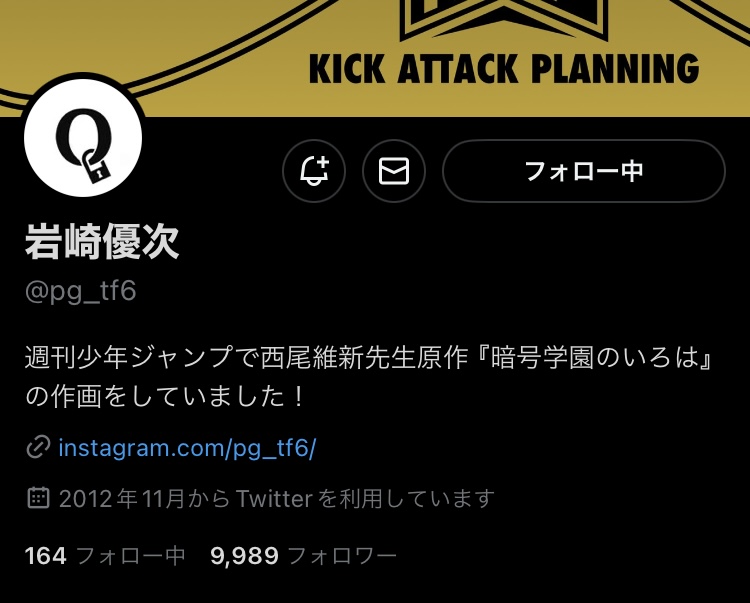Viewport: 750px width, 603px height.
Task: Open the 164 フォロー中 following list
Action: 105,556
